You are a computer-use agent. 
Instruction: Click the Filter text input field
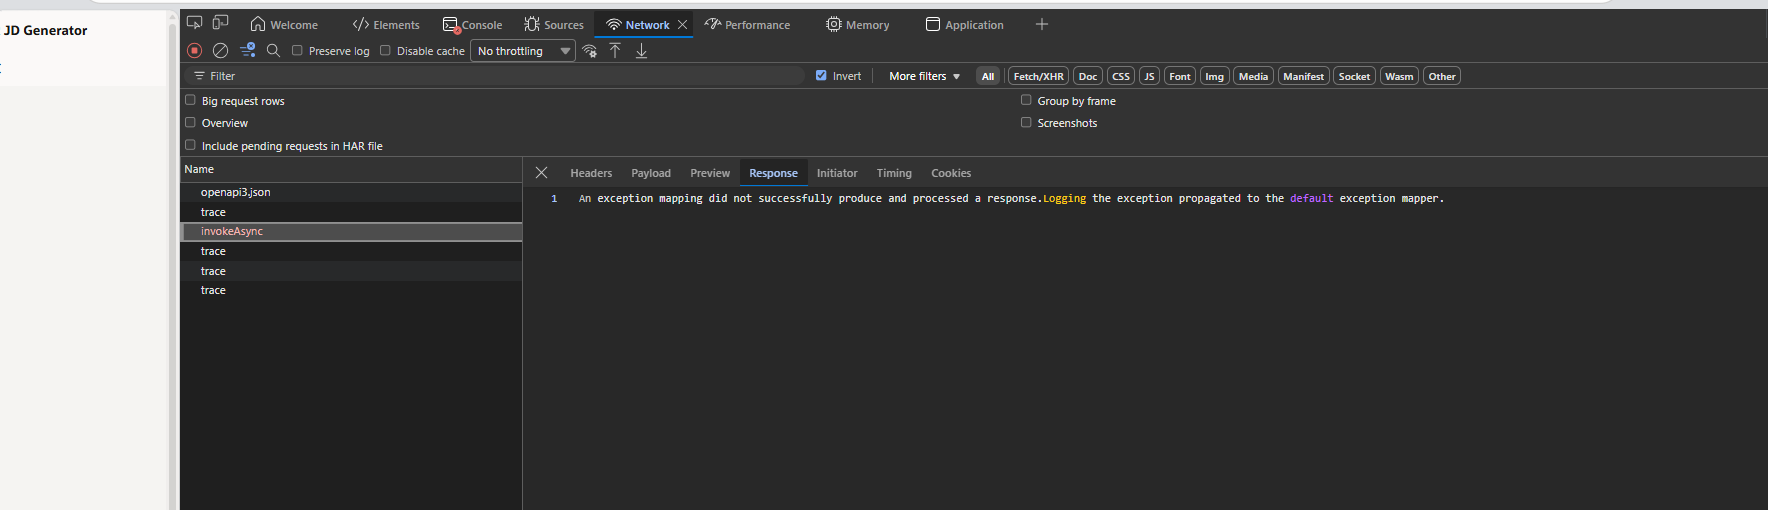click(x=495, y=76)
